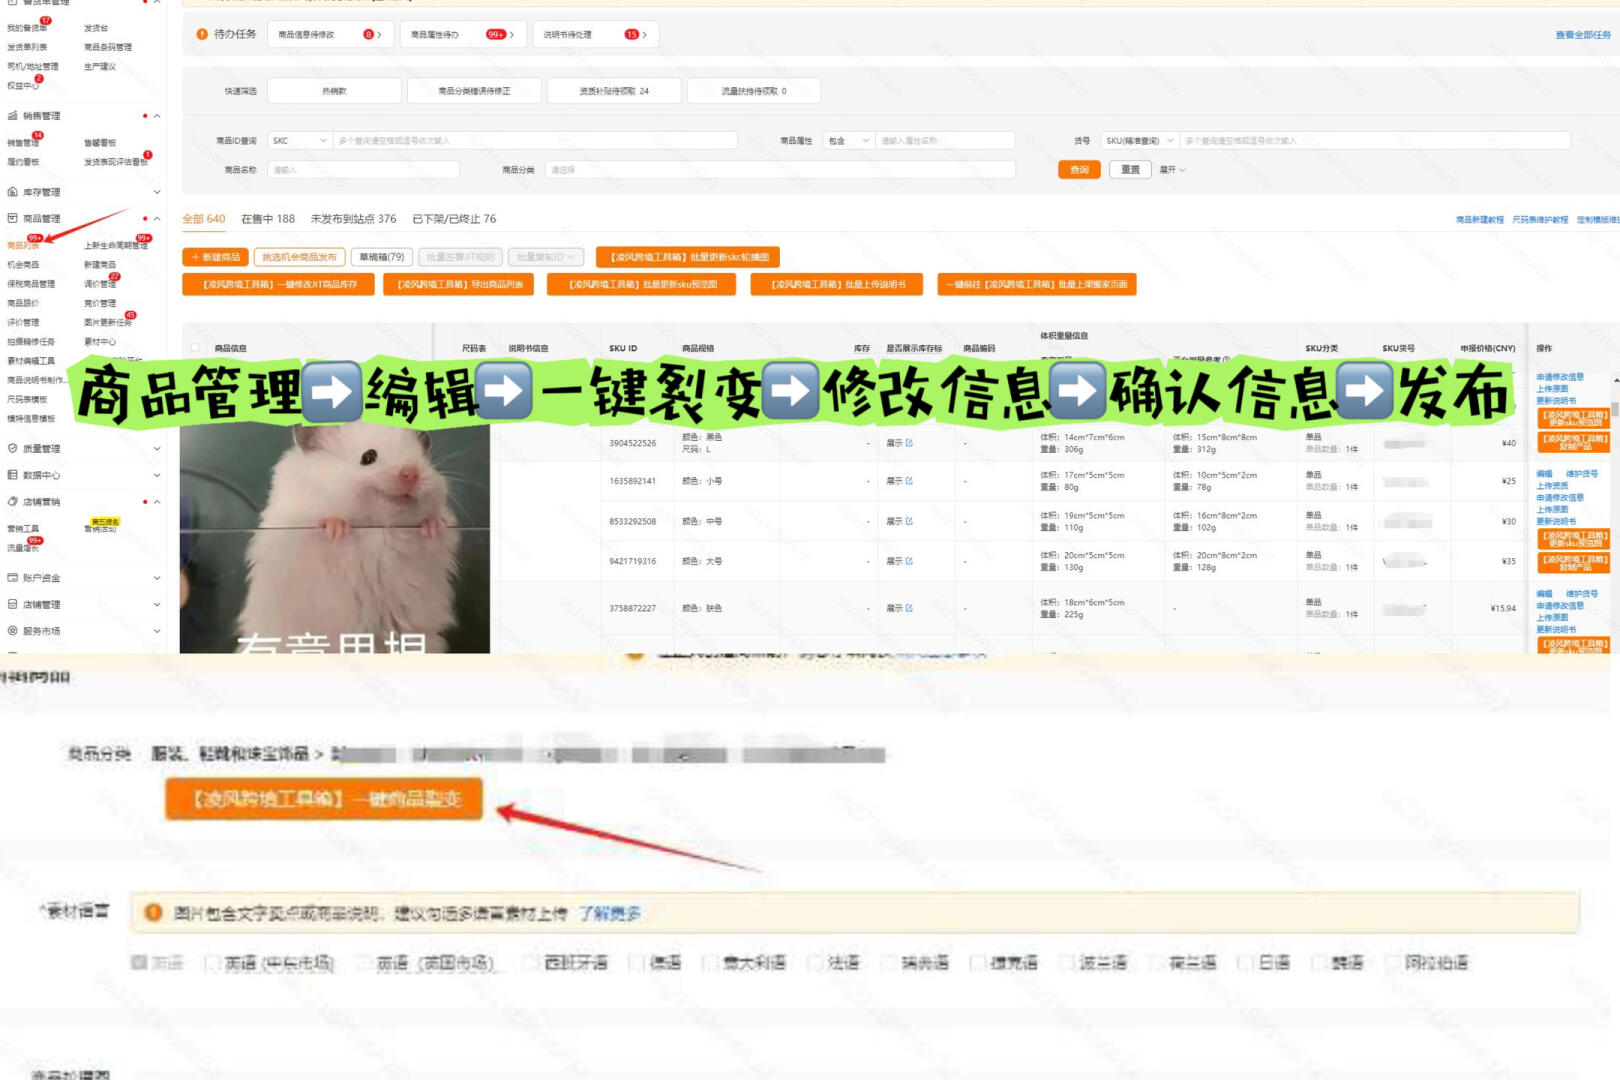1620x1080 pixels.
Task: Click the 是否展示库存 icon for SKU 3904522526
Action: [909, 443]
